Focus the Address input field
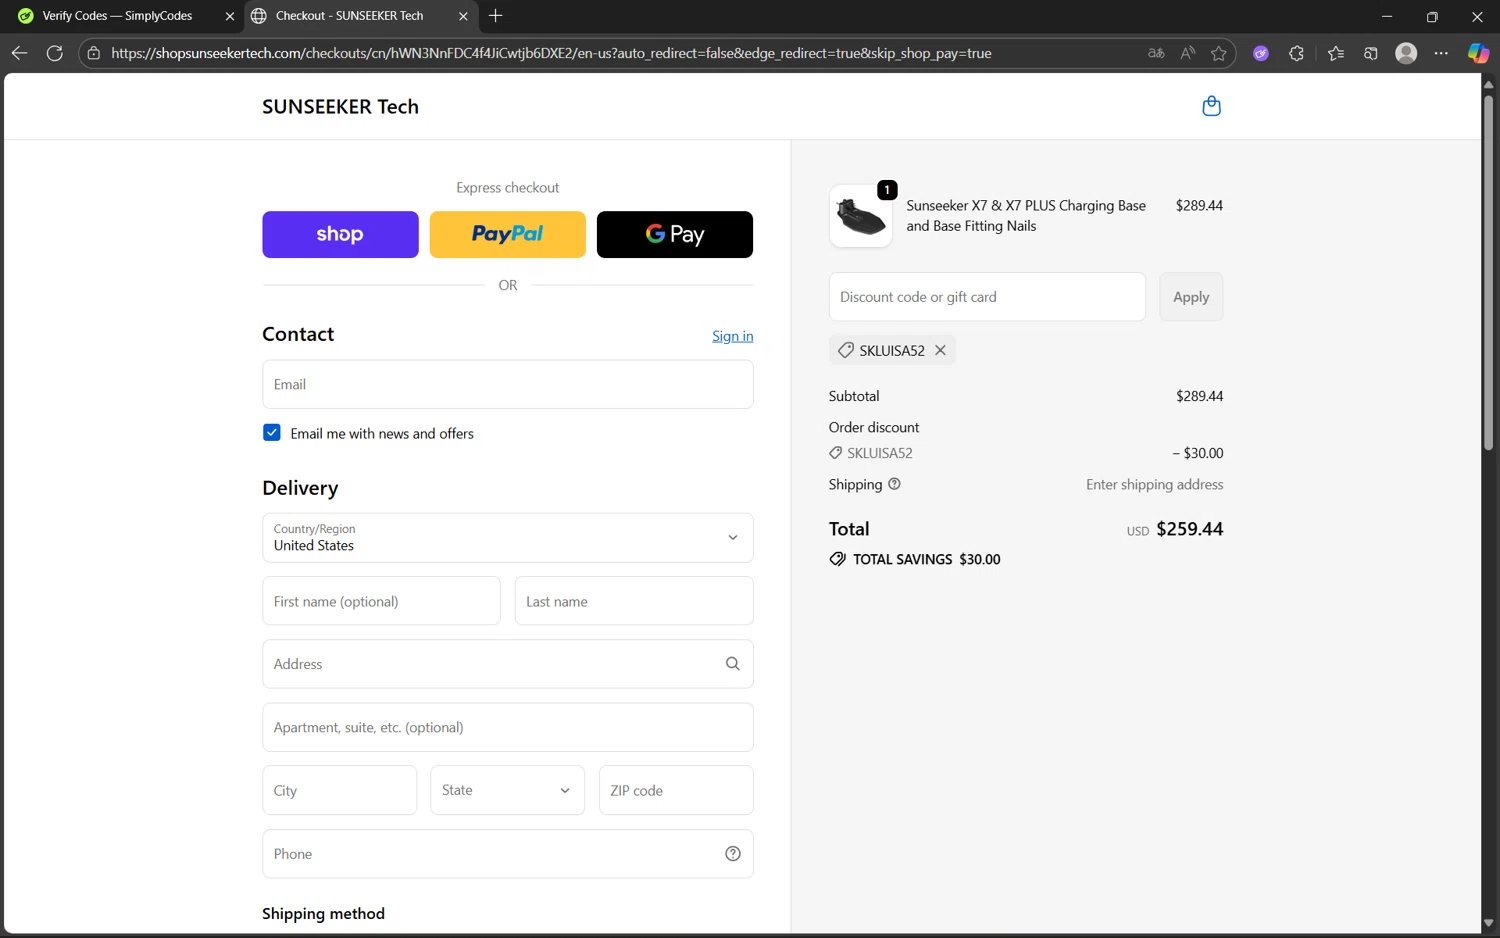Screen dimensions: 1500x938 [x=508, y=664]
